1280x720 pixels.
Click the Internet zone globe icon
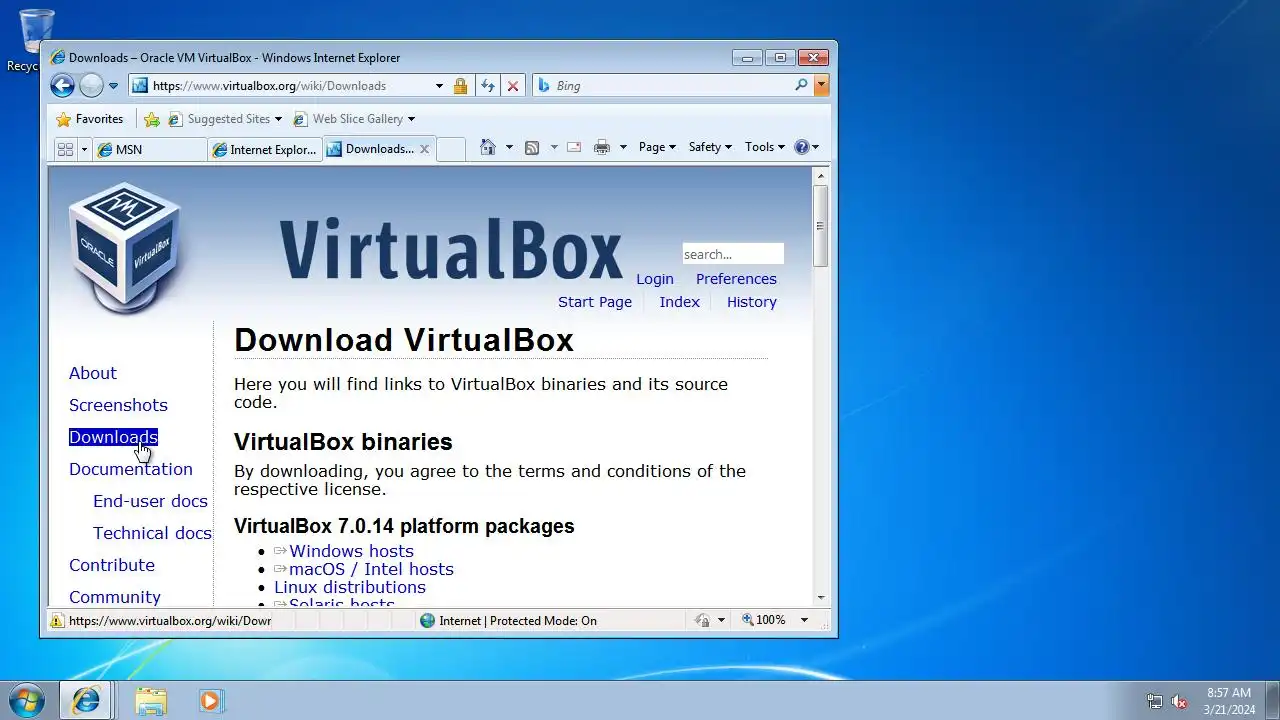pos(428,621)
